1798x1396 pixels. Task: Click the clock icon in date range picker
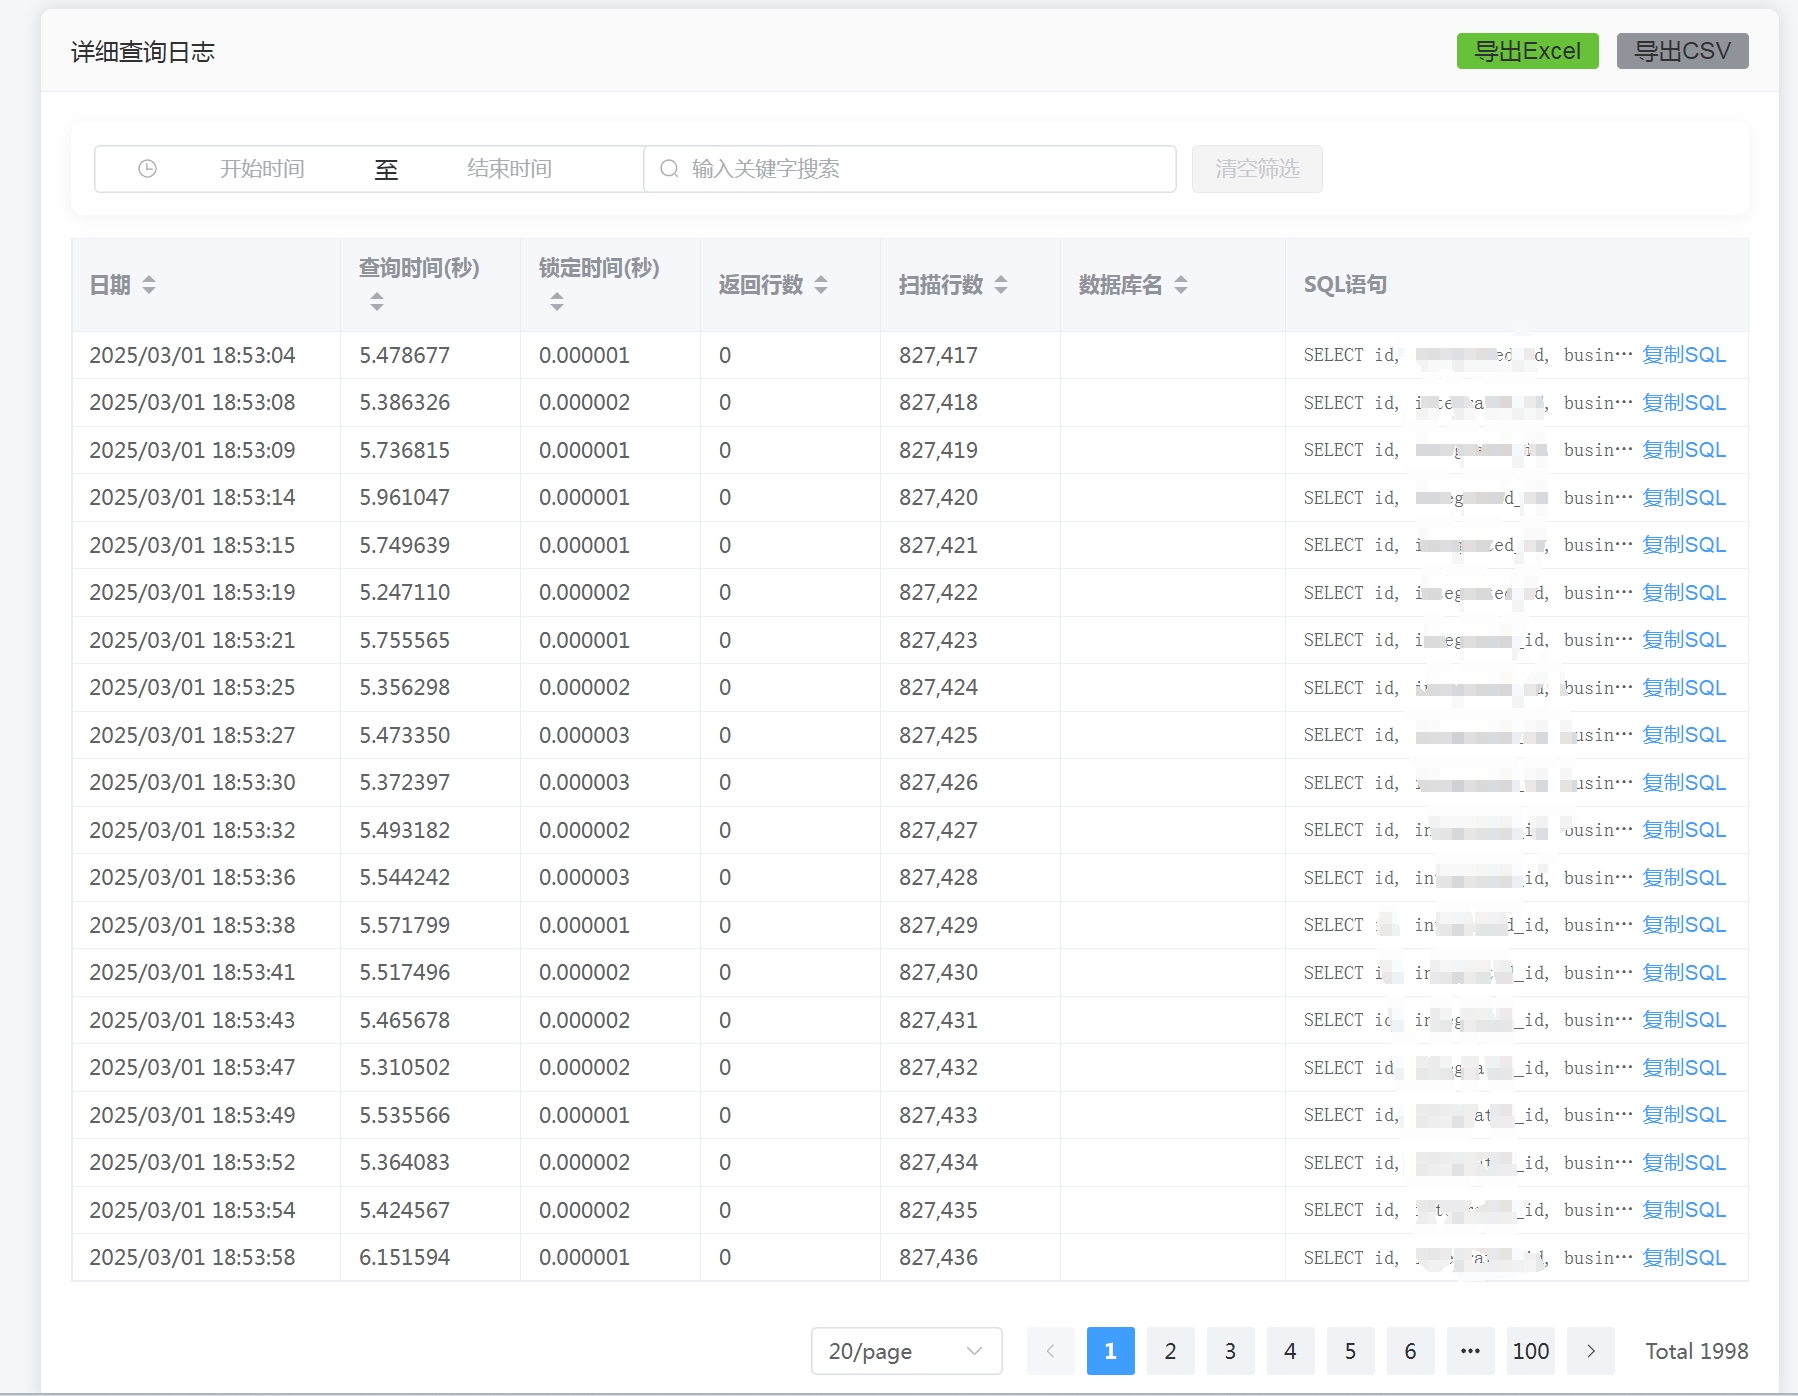147,169
